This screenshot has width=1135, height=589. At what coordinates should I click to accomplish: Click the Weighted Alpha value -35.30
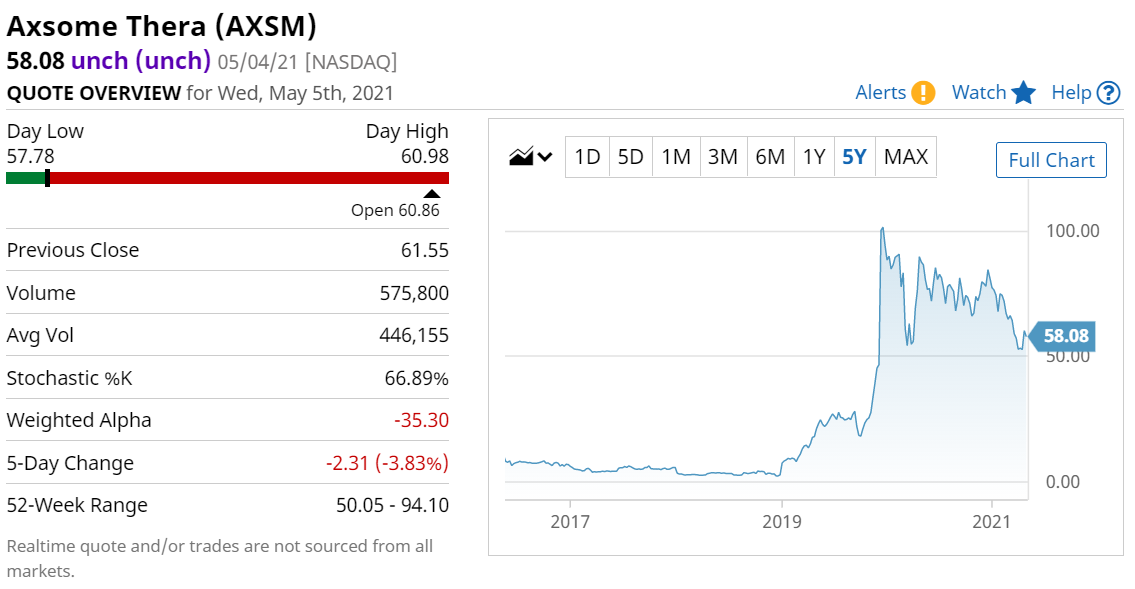click(x=421, y=420)
